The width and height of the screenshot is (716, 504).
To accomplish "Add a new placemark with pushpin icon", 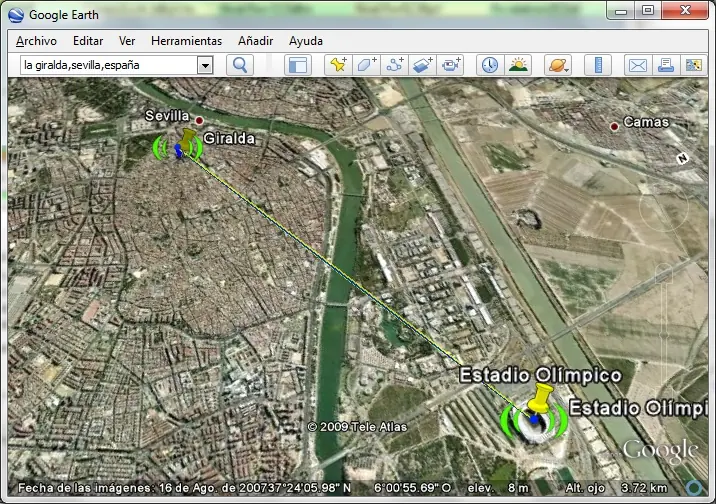I will coord(338,65).
